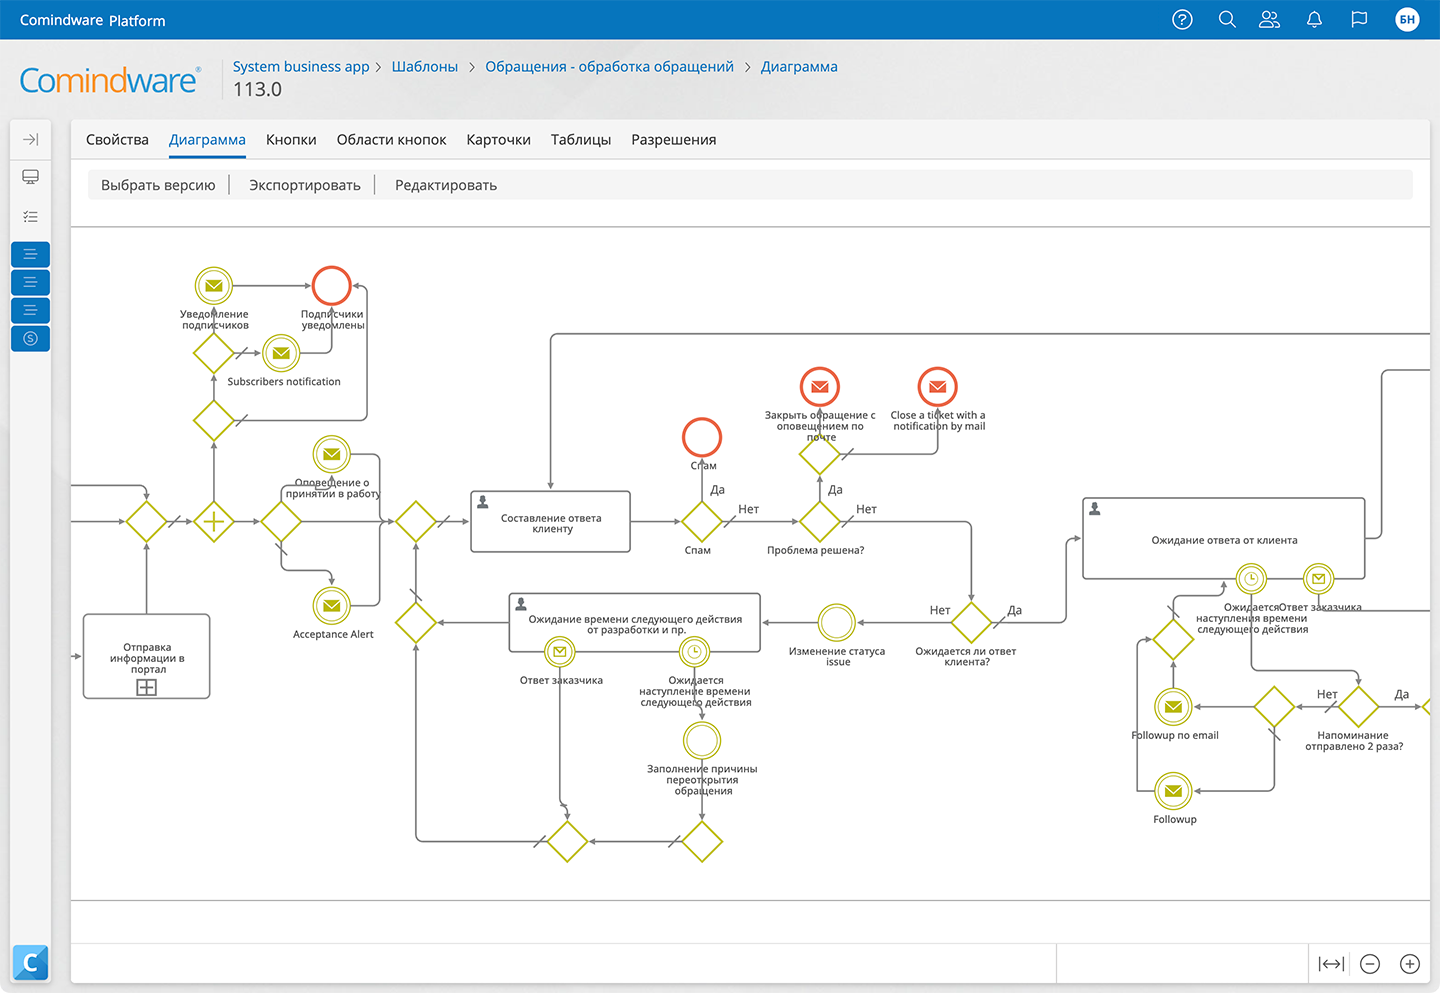Select the Ответ заказчика message boundary event
1440x993 pixels.
[560, 653]
